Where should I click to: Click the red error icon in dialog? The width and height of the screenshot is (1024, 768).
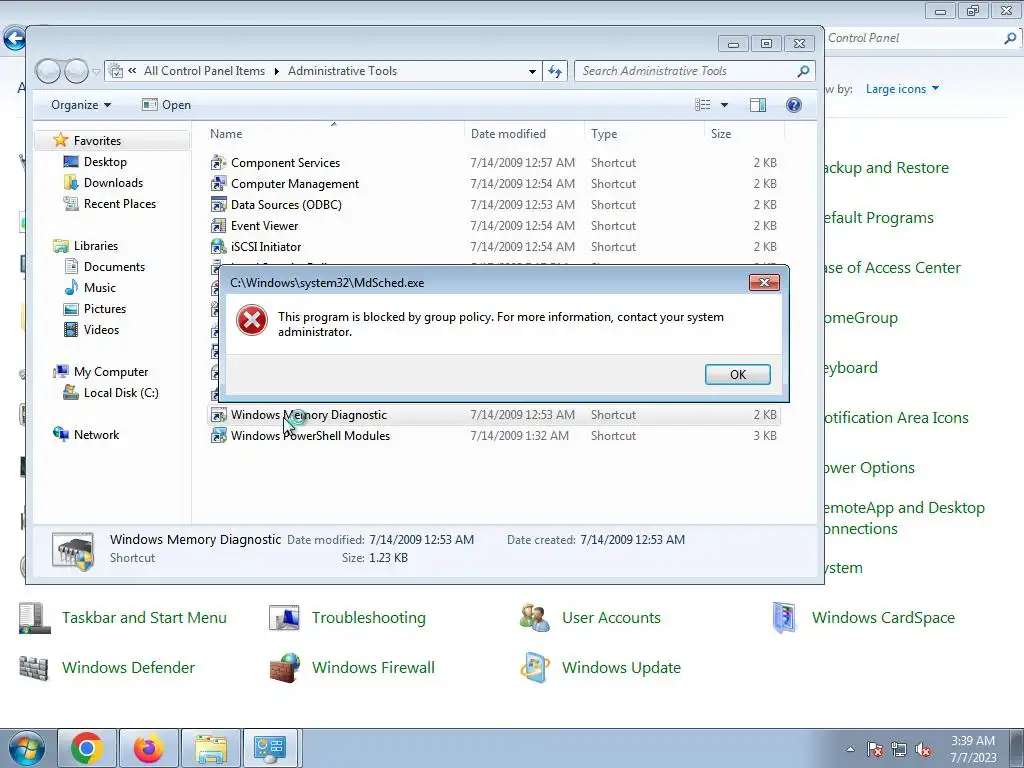pyautogui.click(x=251, y=321)
